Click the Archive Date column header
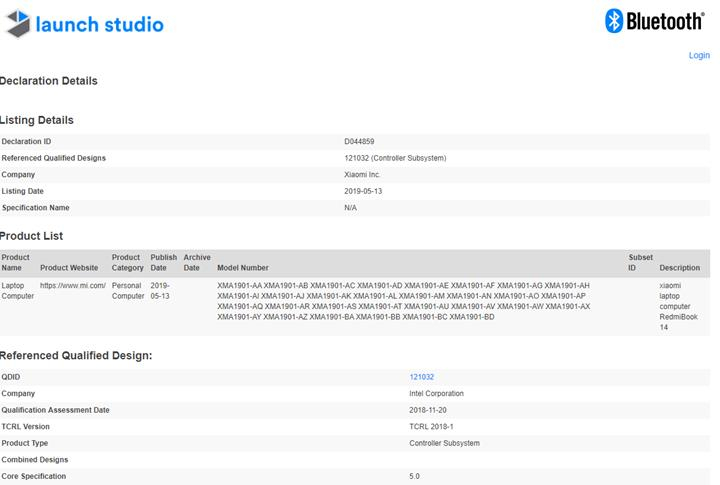 coord(197,263)
